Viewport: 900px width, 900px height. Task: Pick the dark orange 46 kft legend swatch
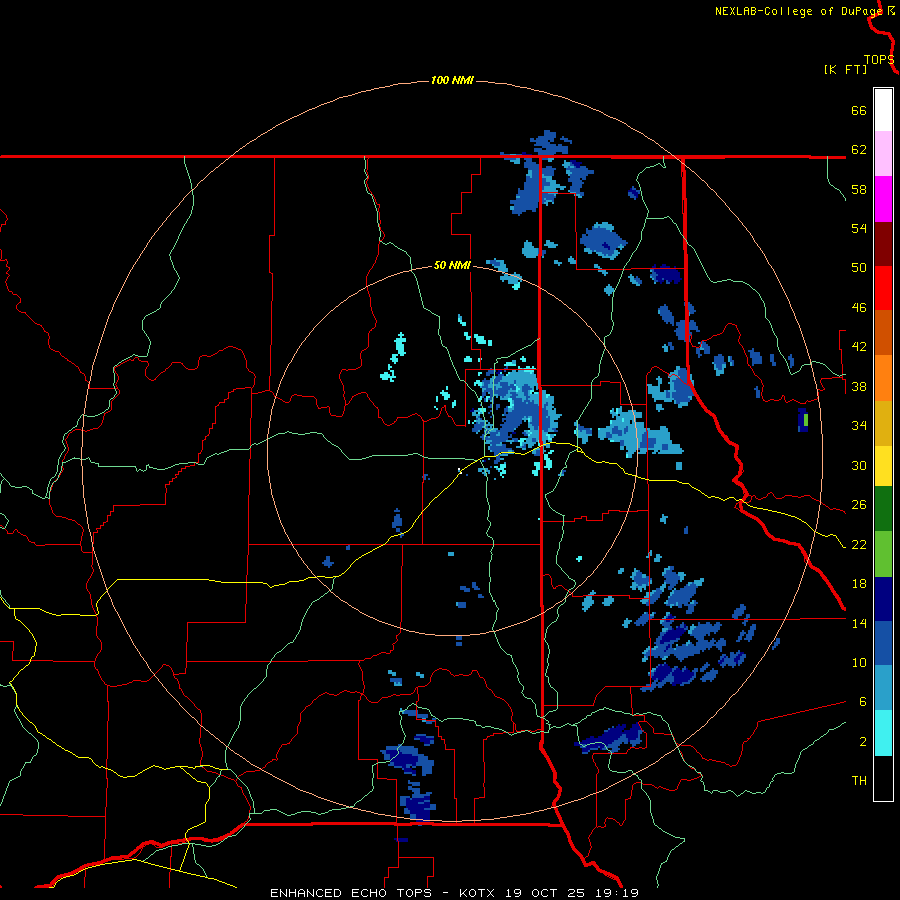tap(883, 333)
